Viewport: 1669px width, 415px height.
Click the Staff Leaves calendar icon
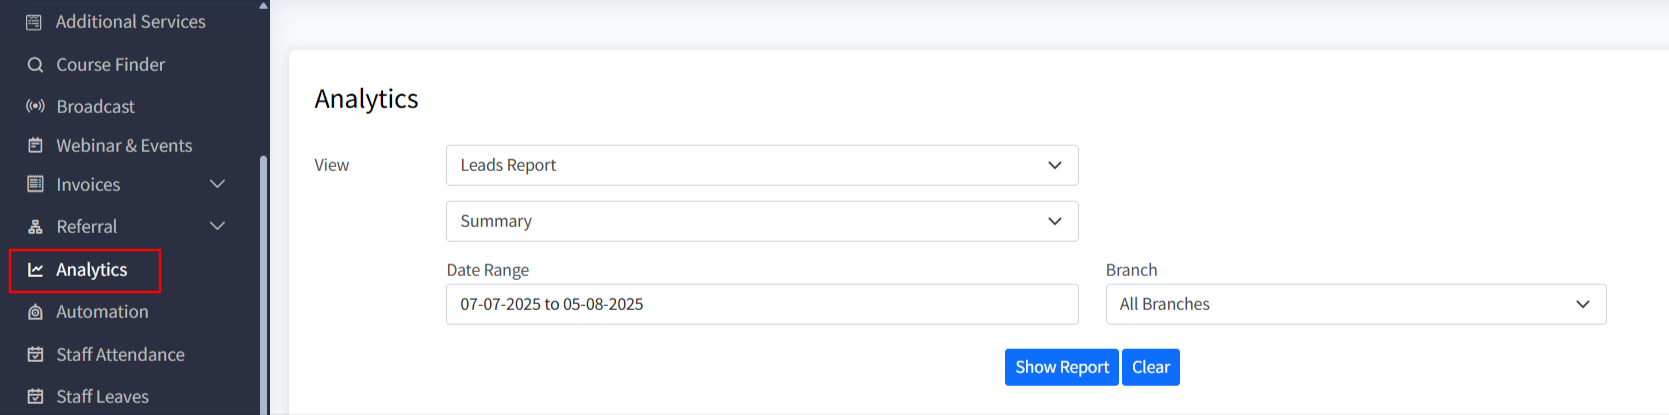coord(35,397)
